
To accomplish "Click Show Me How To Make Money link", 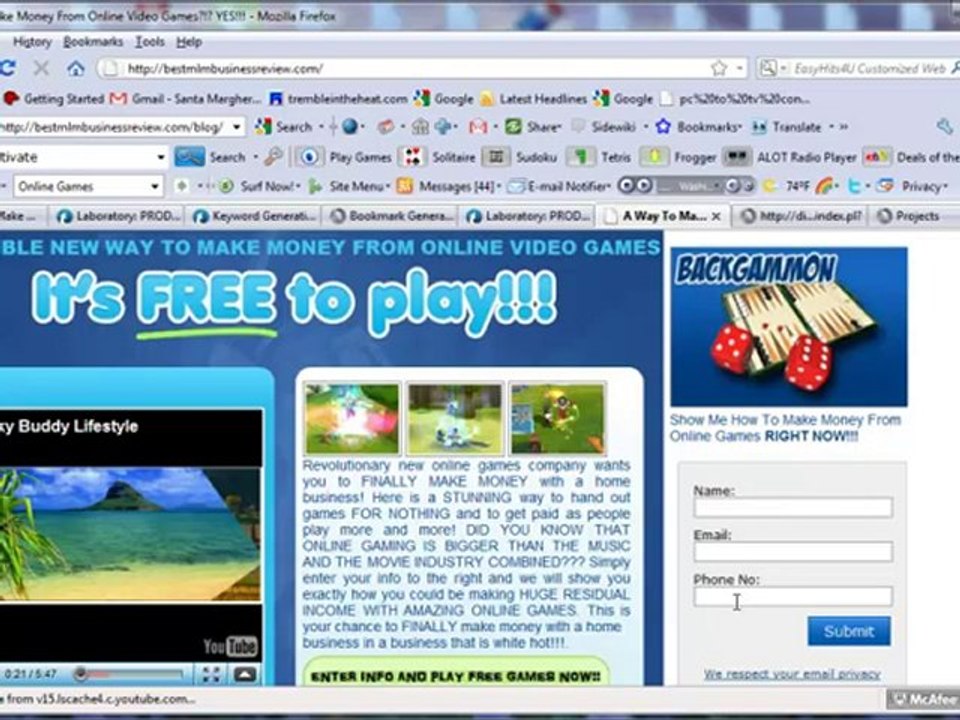I will coord(785,428).
